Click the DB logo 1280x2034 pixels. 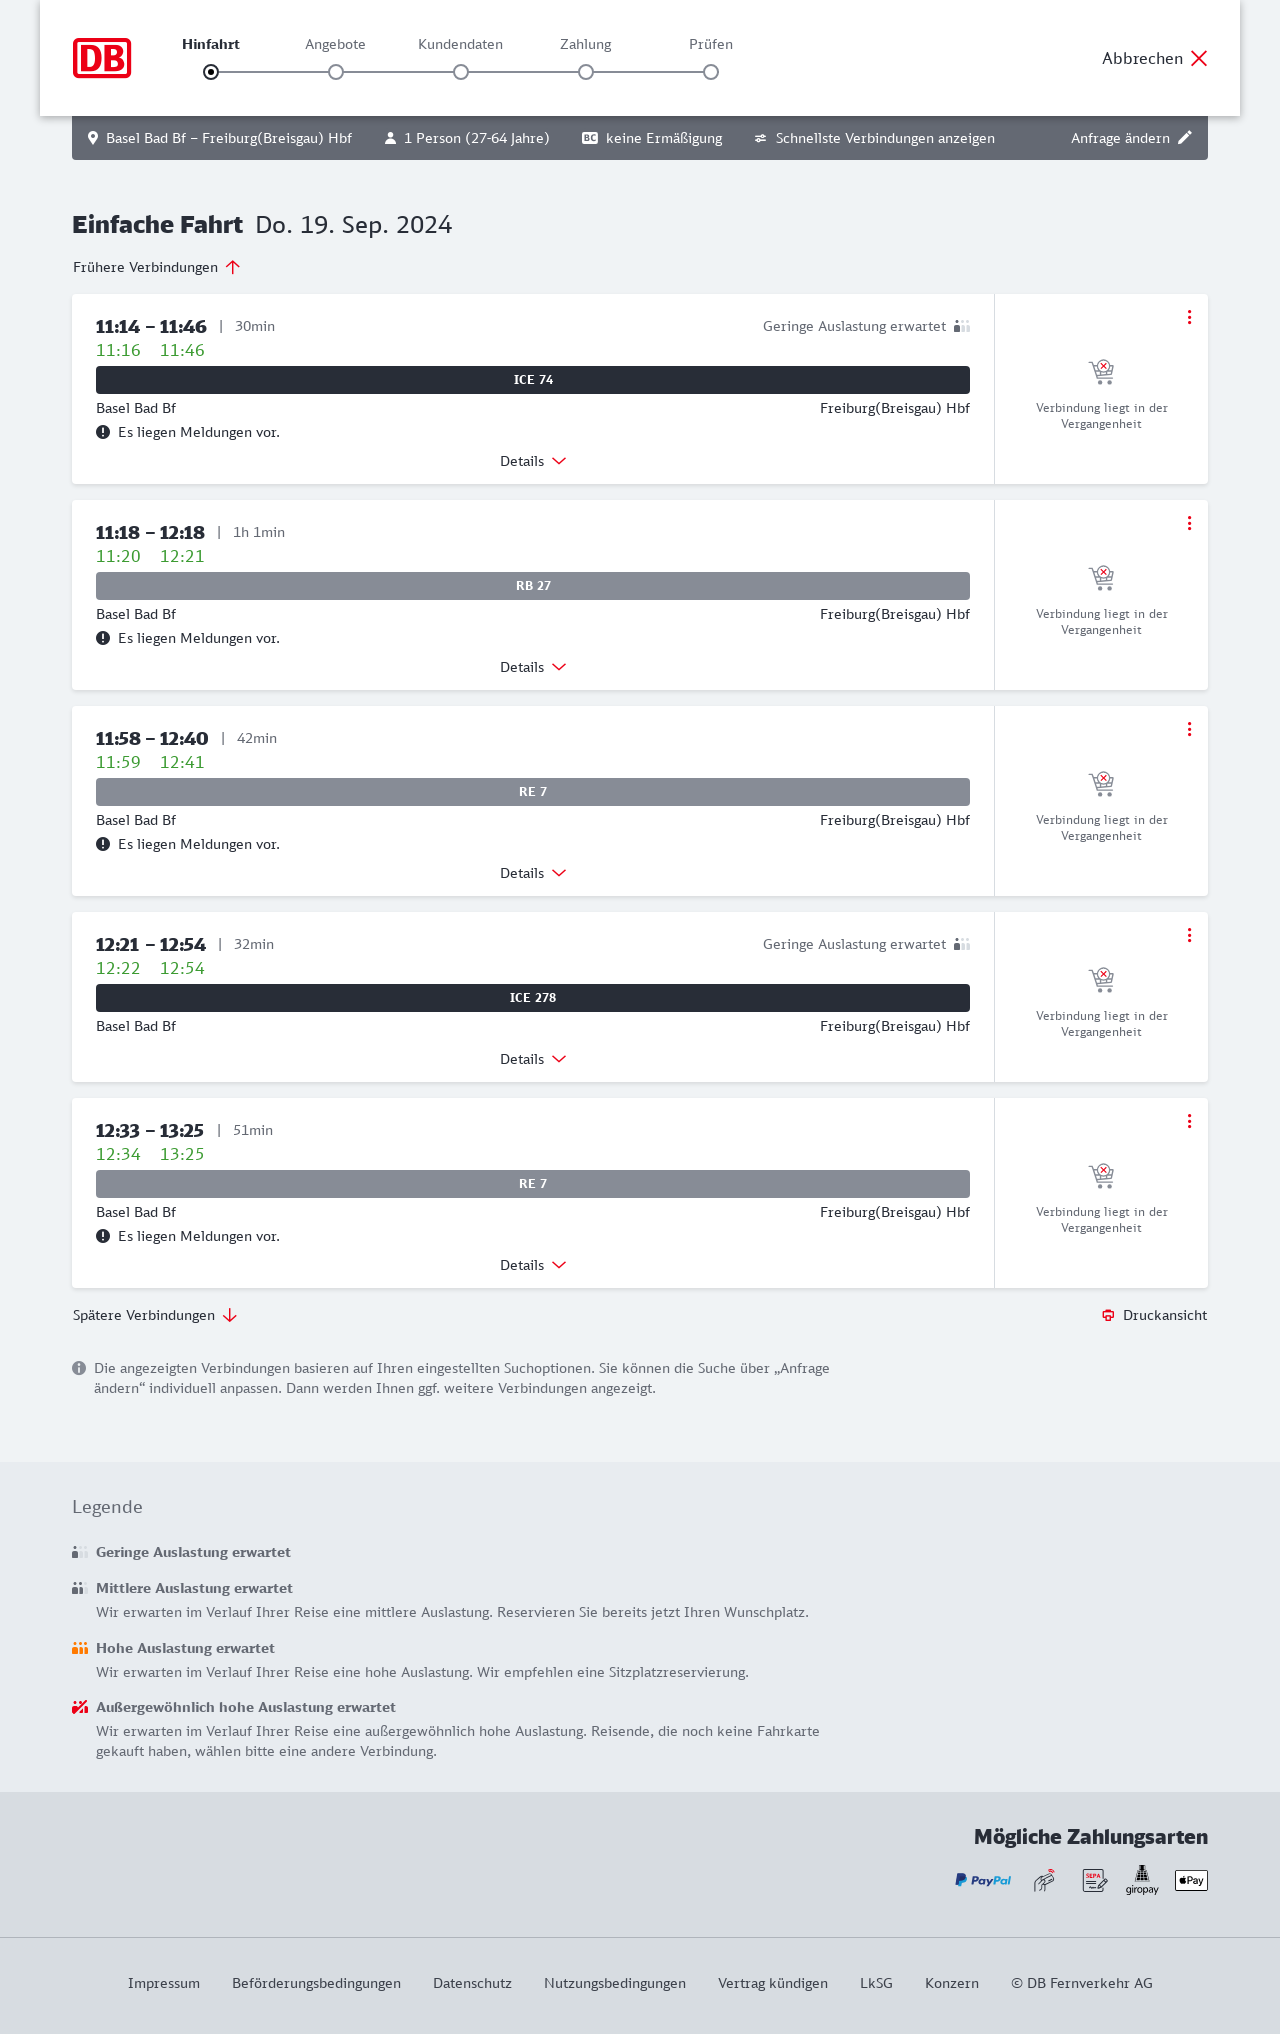pos(102,58)
